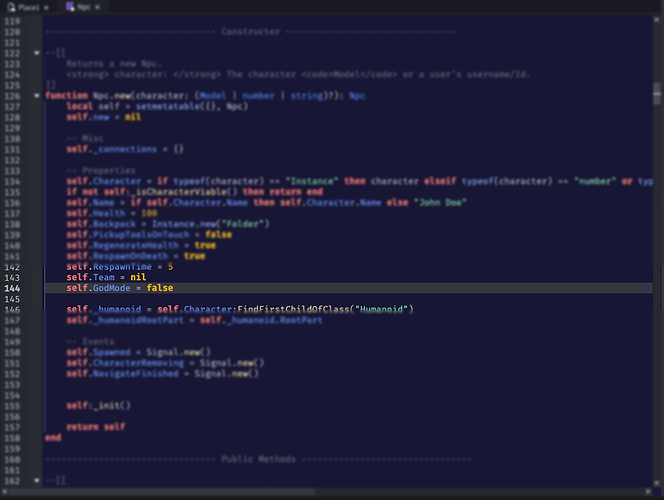Click the '"John Doe"' string on line 136

440,202
